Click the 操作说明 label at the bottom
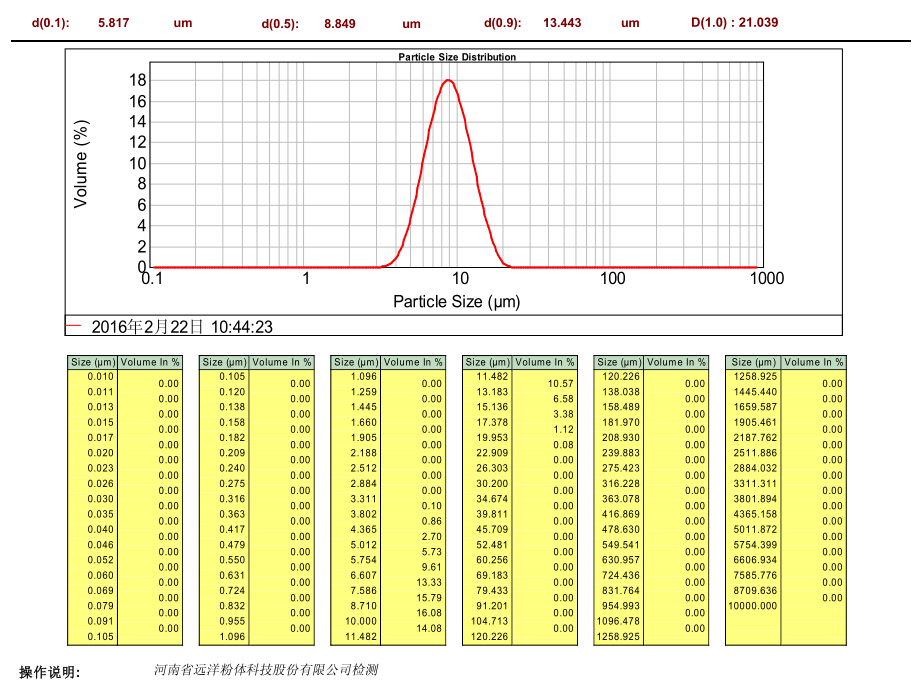The width and height of the screenshot is (914, 688). [50, 672]
